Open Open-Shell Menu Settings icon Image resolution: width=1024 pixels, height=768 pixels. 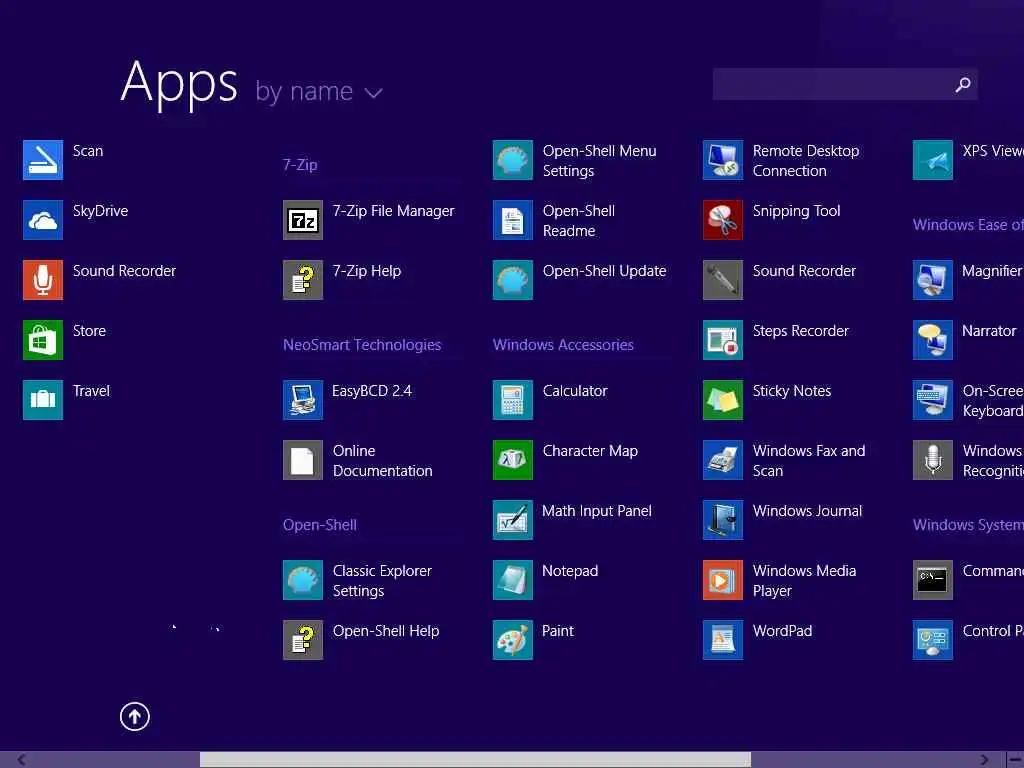513,160
